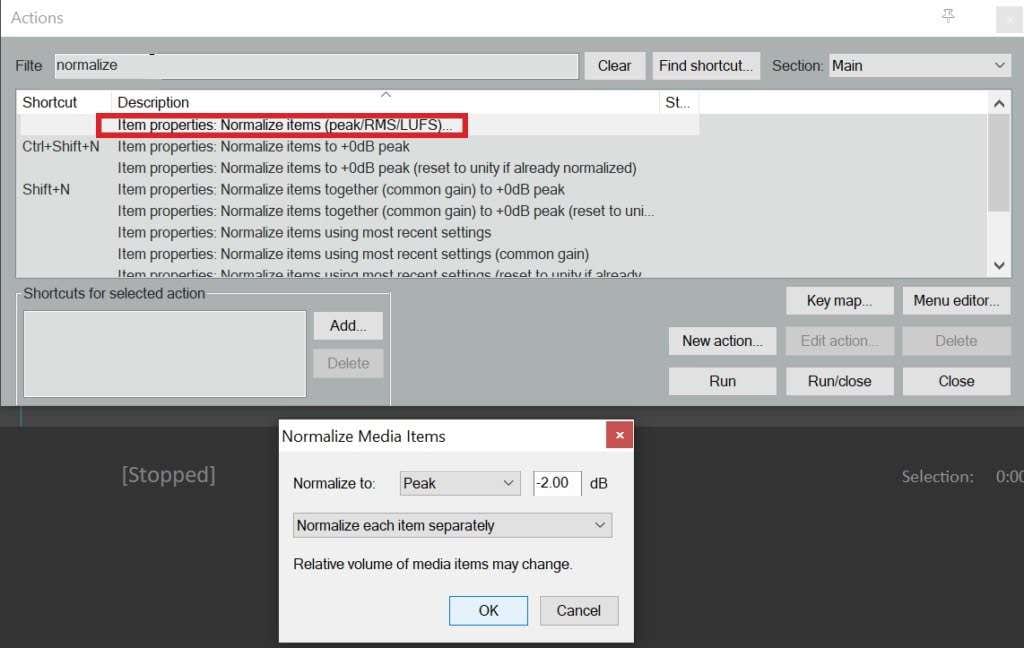Pin the Actions window
The height and width of the screenshot is (648, 1024).
tap(948, 16)
